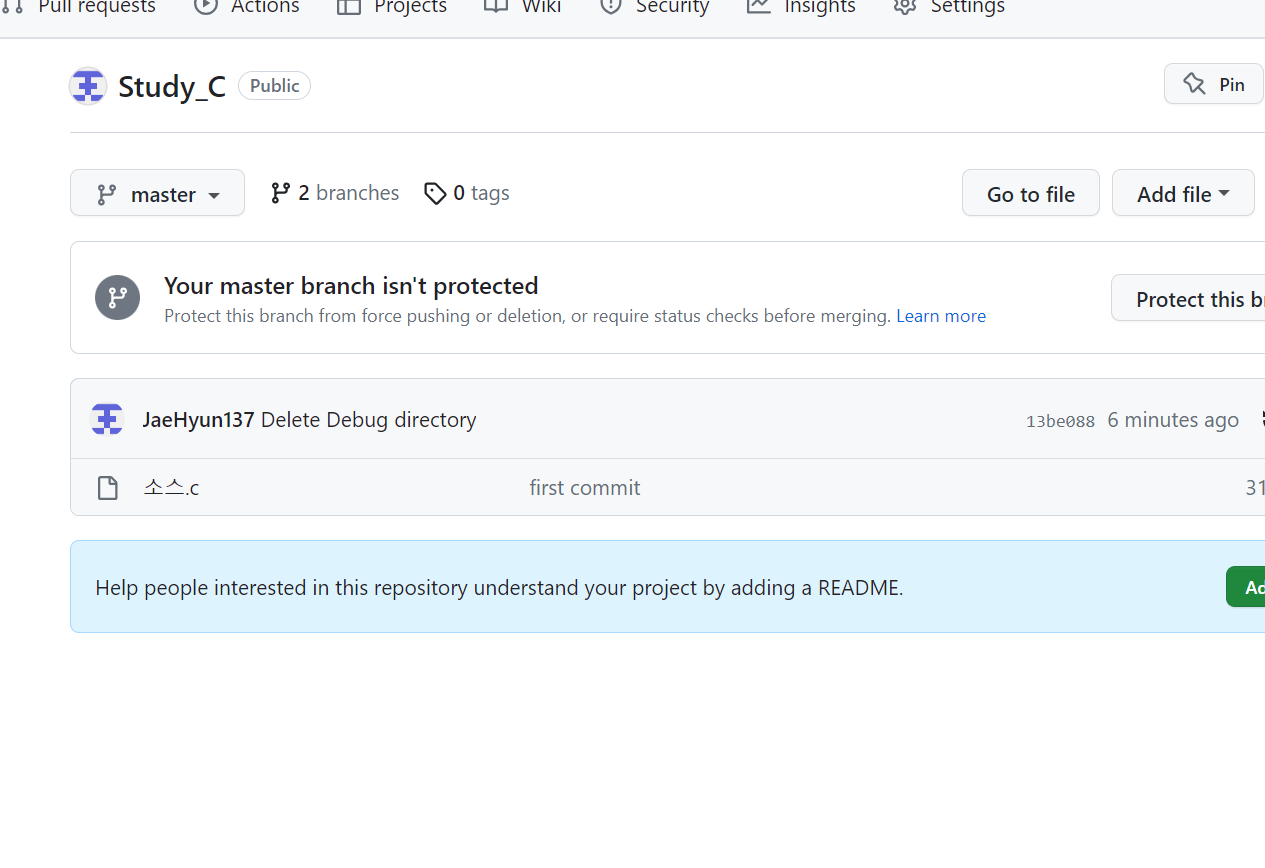View the 2 branches link
Image resolution: width=1265 pixels, height=868 pixels.
click(335, 193)
